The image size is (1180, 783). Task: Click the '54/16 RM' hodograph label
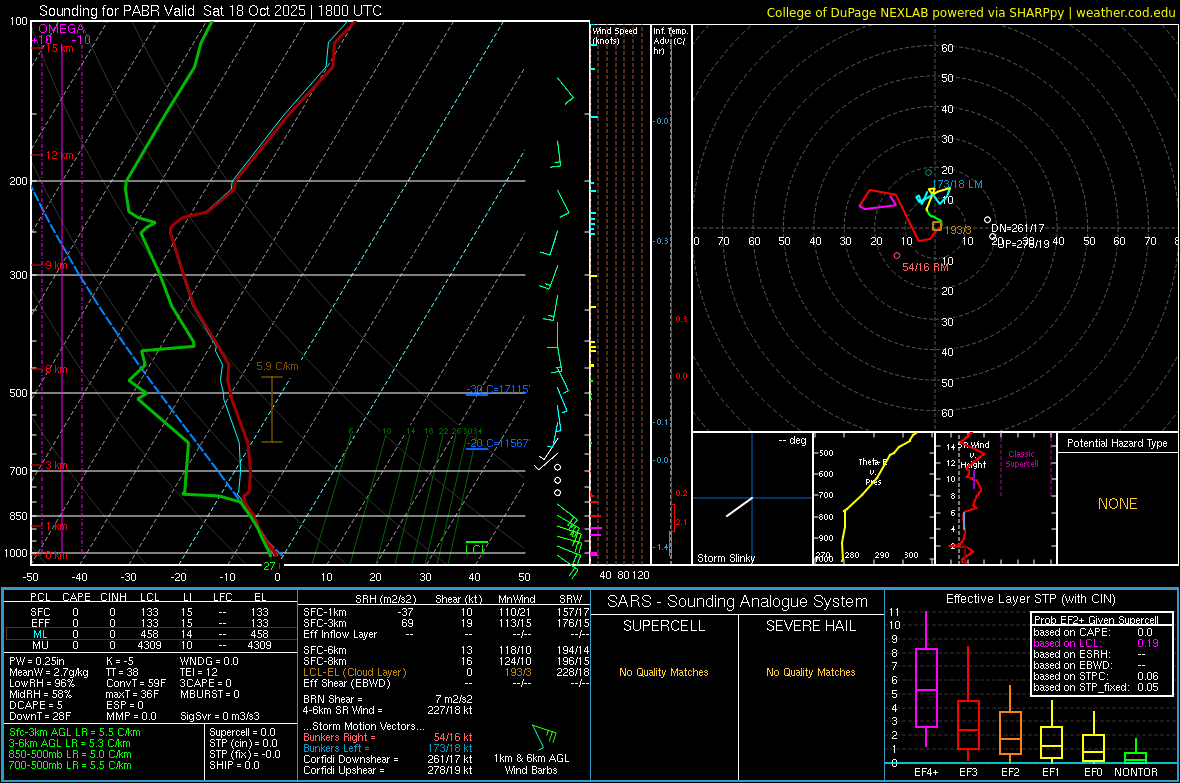coord(926,267)
